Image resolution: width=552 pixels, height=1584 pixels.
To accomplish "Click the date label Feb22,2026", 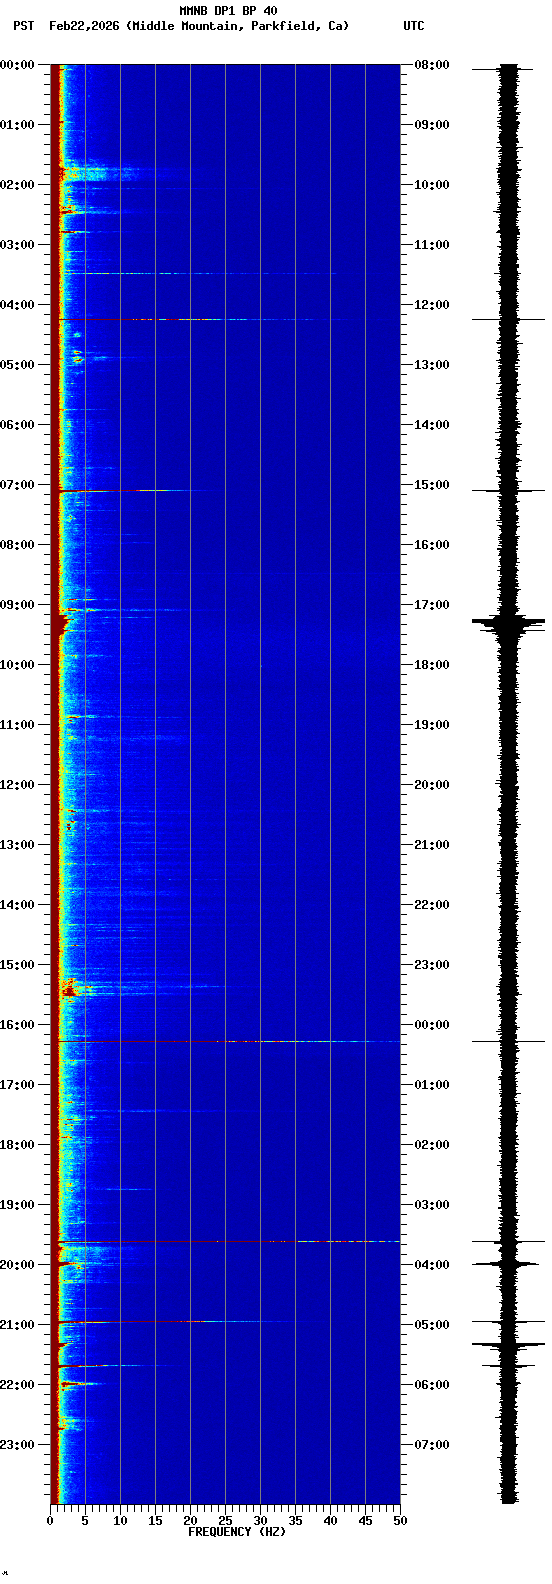I will tap(84, 26).
